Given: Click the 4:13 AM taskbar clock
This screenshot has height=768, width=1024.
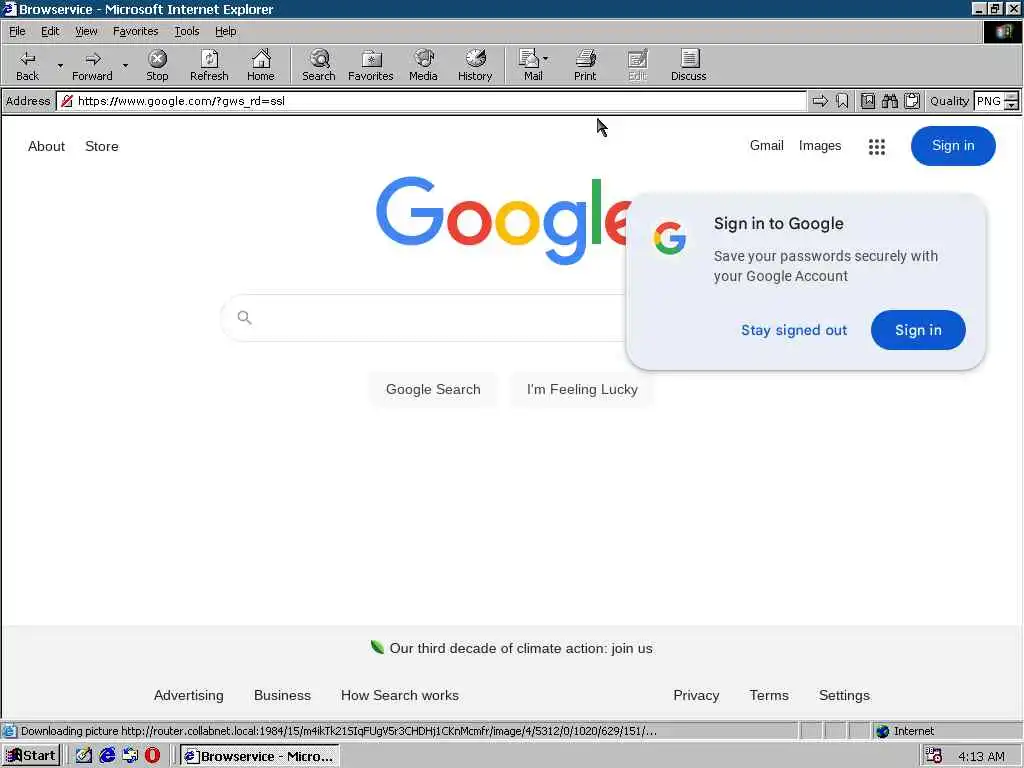Looking at the screenshot, I should tap(981, 756).
